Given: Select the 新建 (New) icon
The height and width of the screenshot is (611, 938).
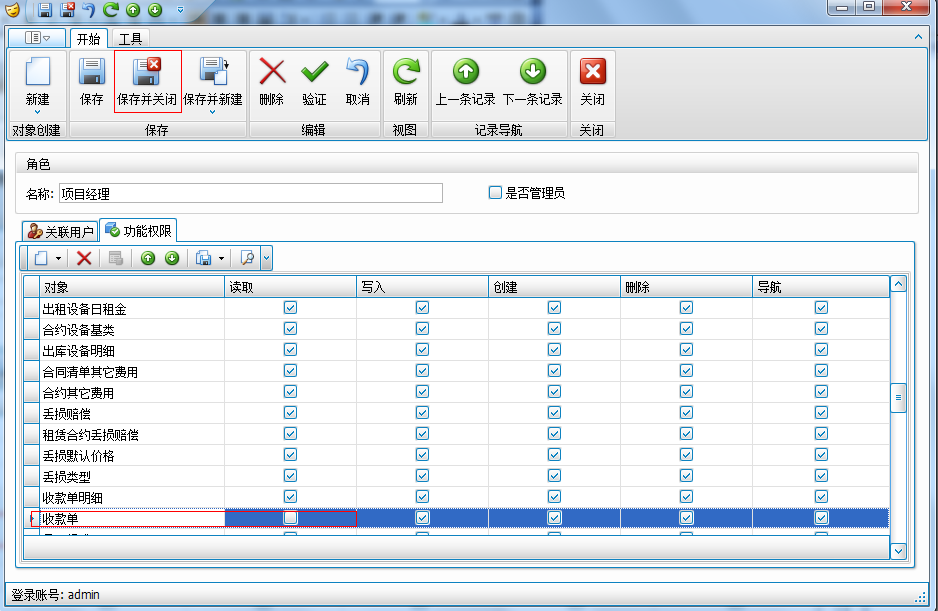Looking at the screenshot, I should click(37, 77).
